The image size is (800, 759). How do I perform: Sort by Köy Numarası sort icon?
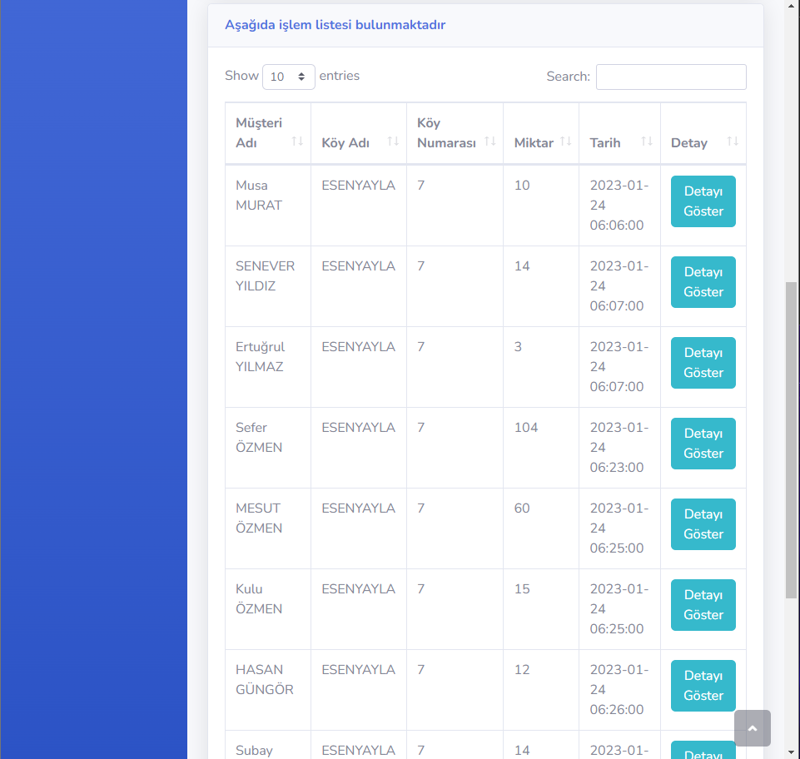point(490,142)
